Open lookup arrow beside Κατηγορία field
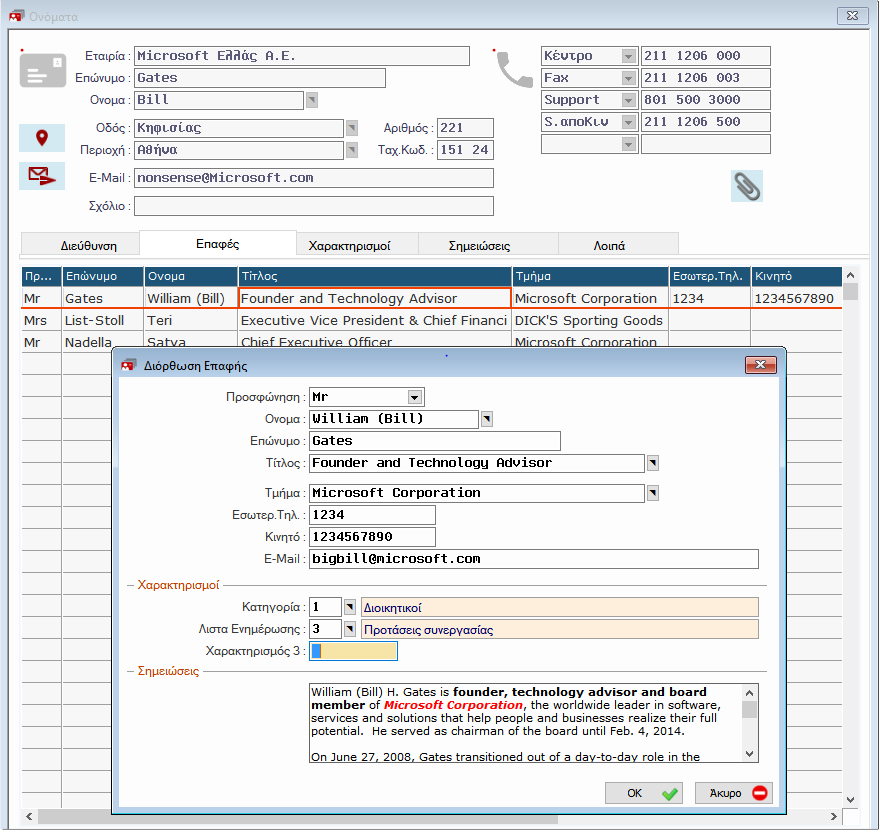The width and height of the screenshot is (879, 830). click(350, 607)
